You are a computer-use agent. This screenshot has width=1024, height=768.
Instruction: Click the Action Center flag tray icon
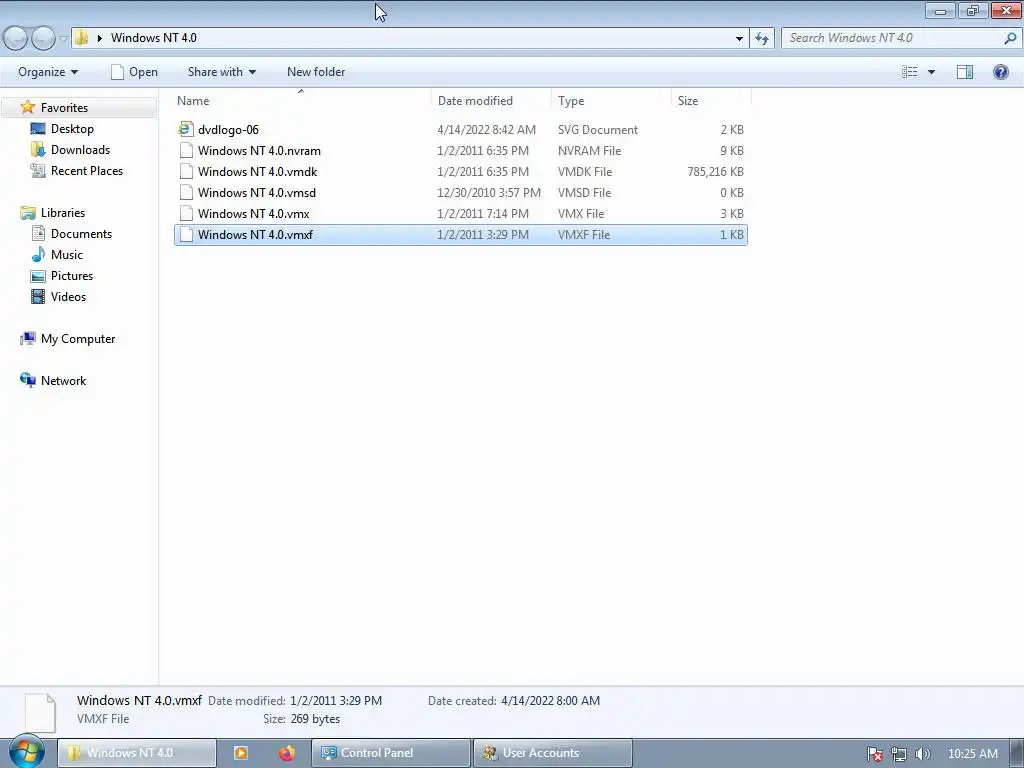click(874, 754)
